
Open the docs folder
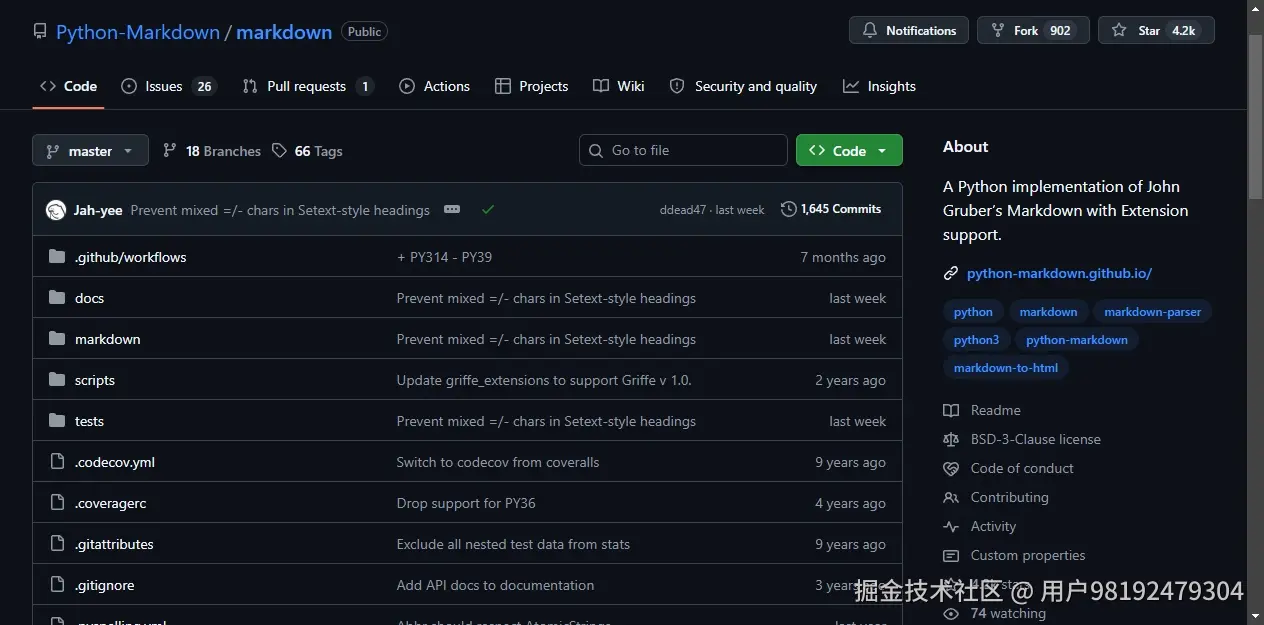89,298
